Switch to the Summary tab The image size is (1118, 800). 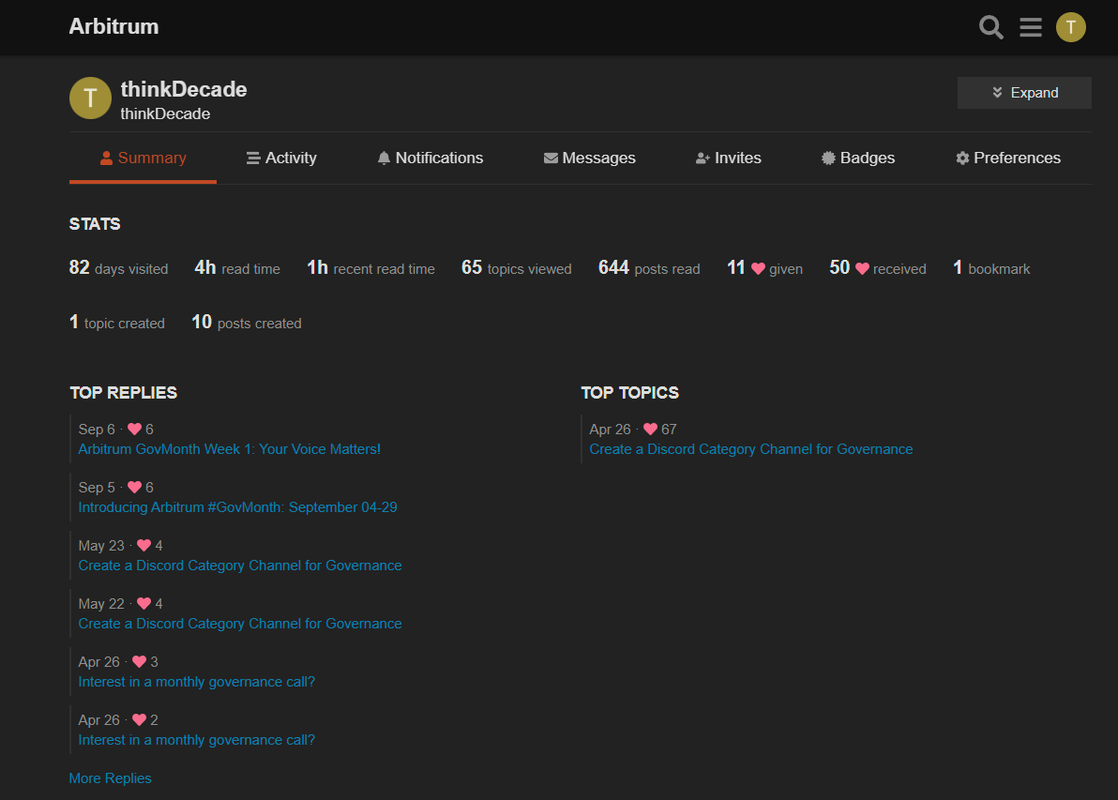click(143, 158)
